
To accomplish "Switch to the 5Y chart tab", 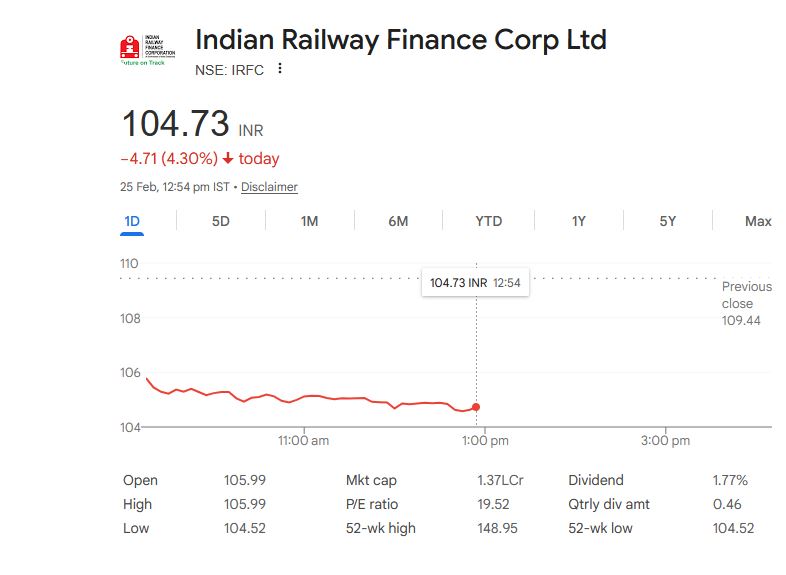I will [x=667, y=221].
